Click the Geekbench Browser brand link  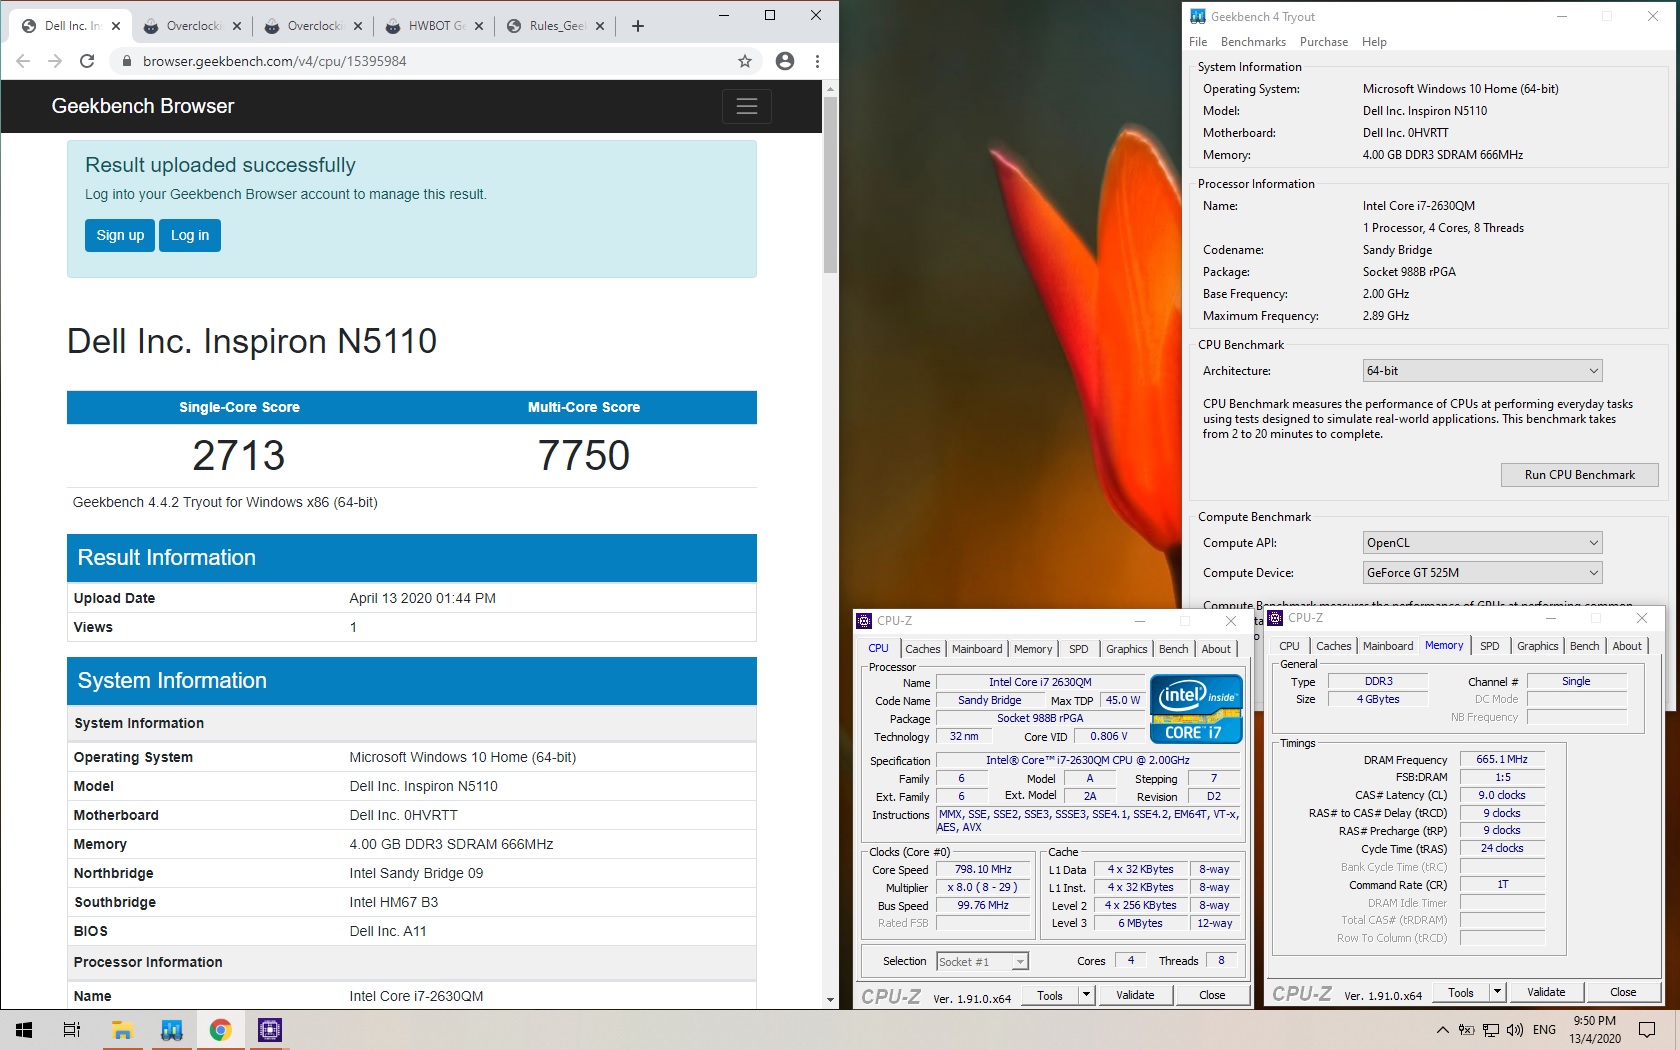pyautogui.click(x=143, y=106)
